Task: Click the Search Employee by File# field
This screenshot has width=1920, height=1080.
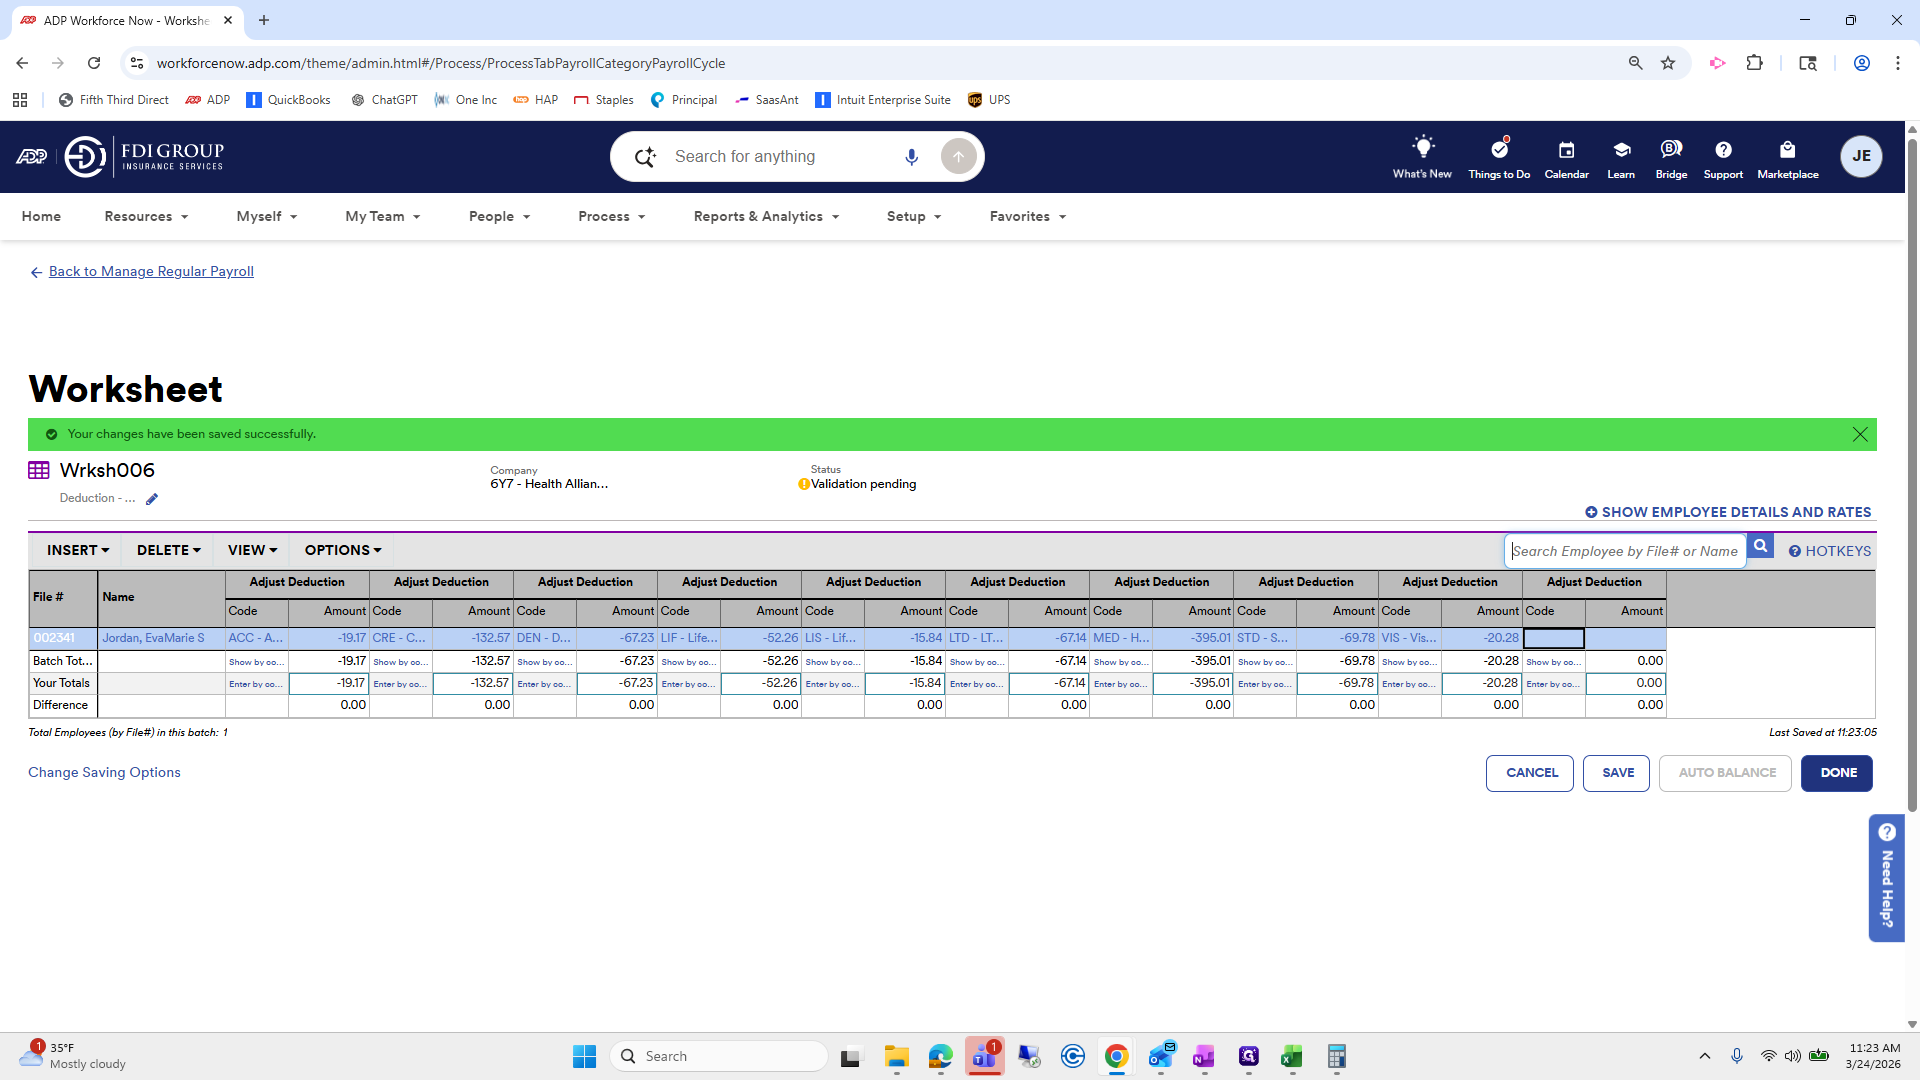Action: 1624,551
